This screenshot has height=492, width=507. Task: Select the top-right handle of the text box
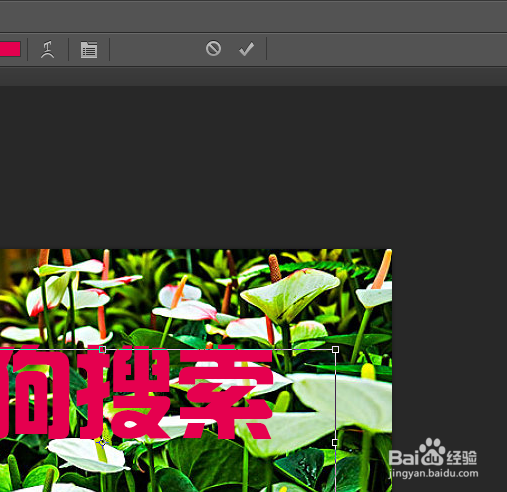coord(336,349)
